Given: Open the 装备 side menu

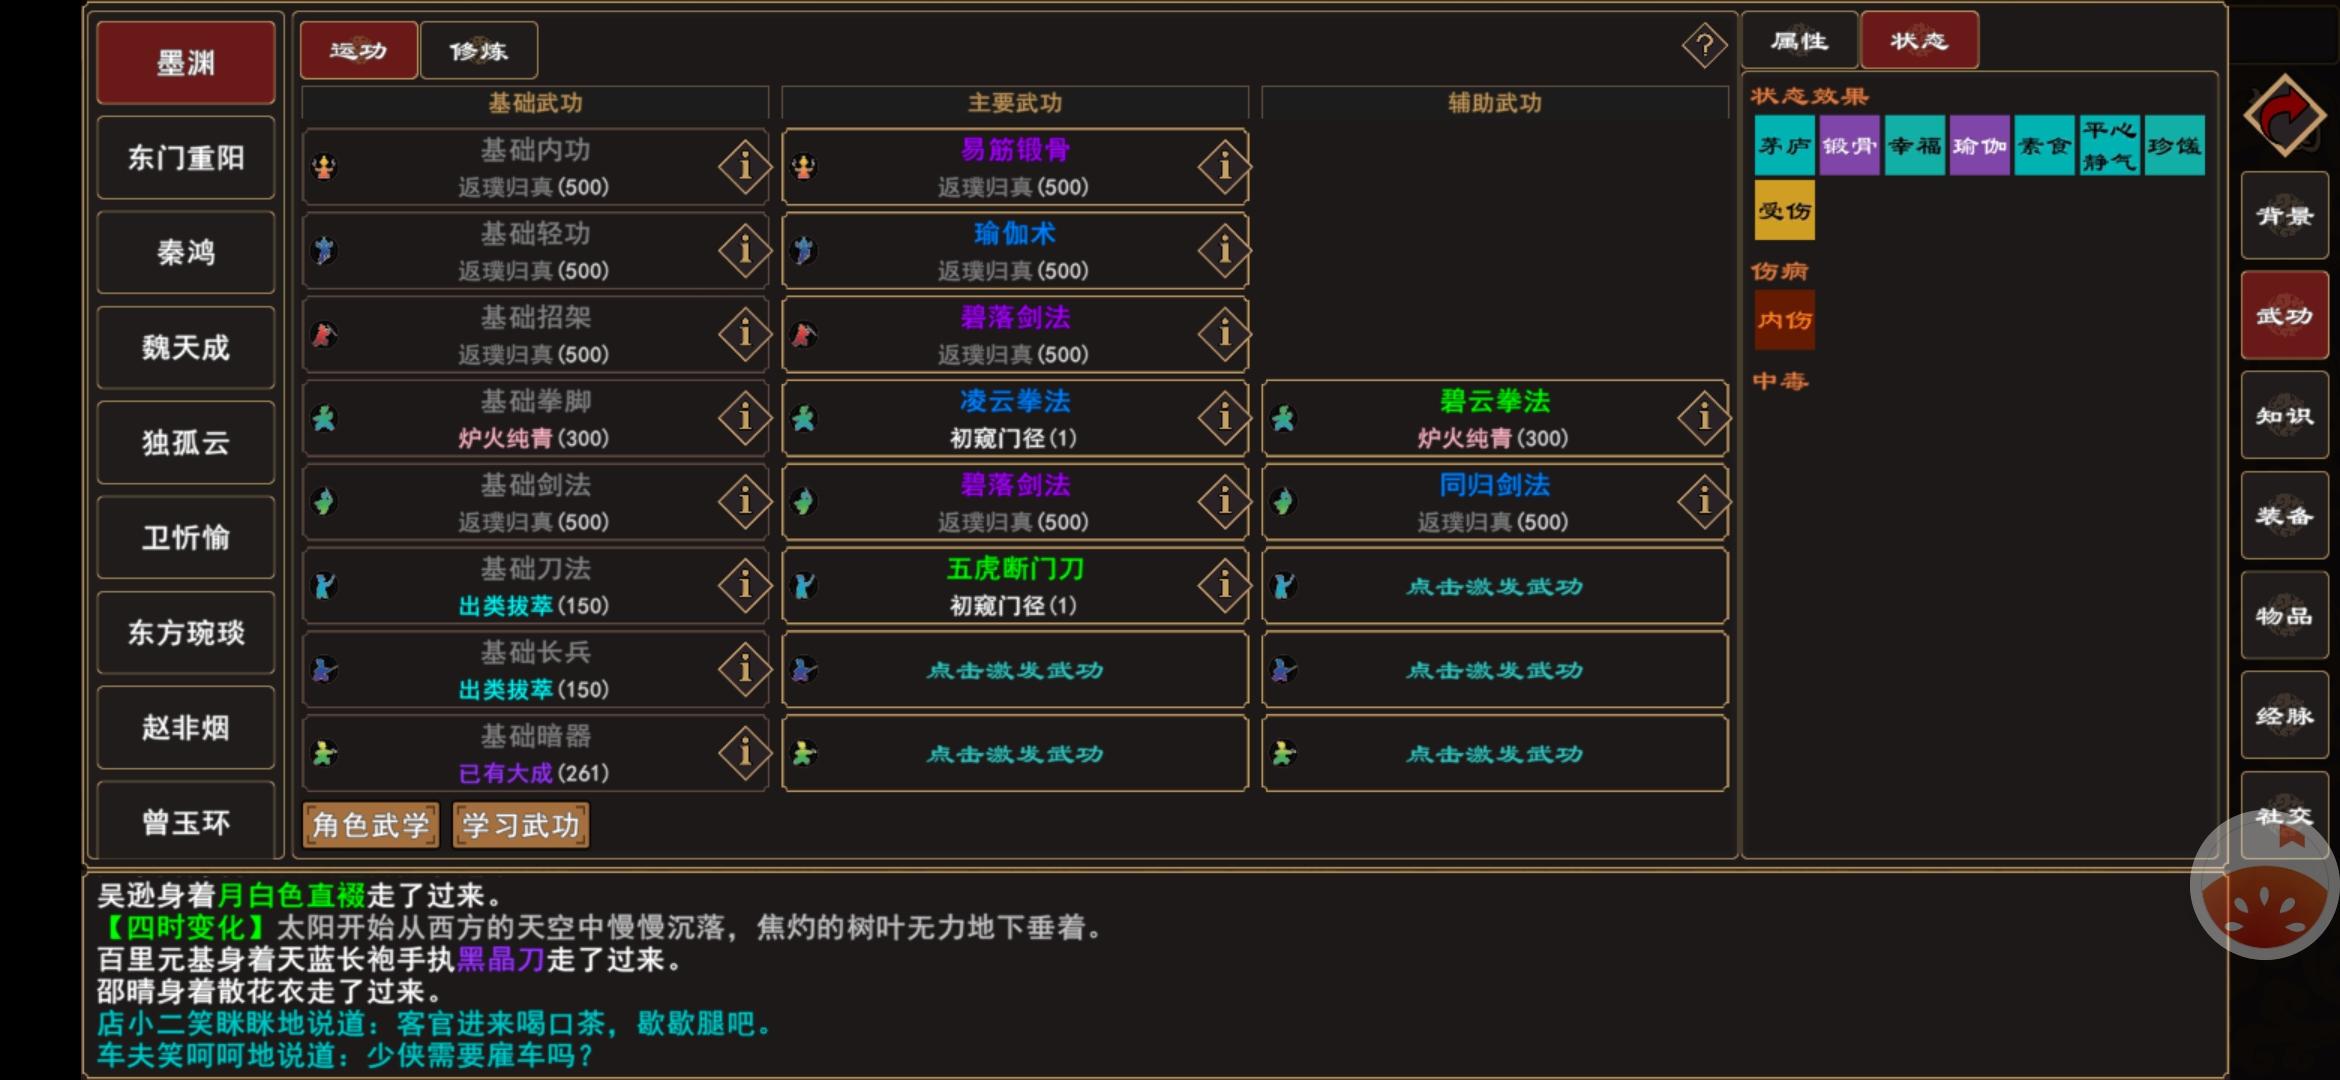Looking at the screenshot, I should [2284, 516].
